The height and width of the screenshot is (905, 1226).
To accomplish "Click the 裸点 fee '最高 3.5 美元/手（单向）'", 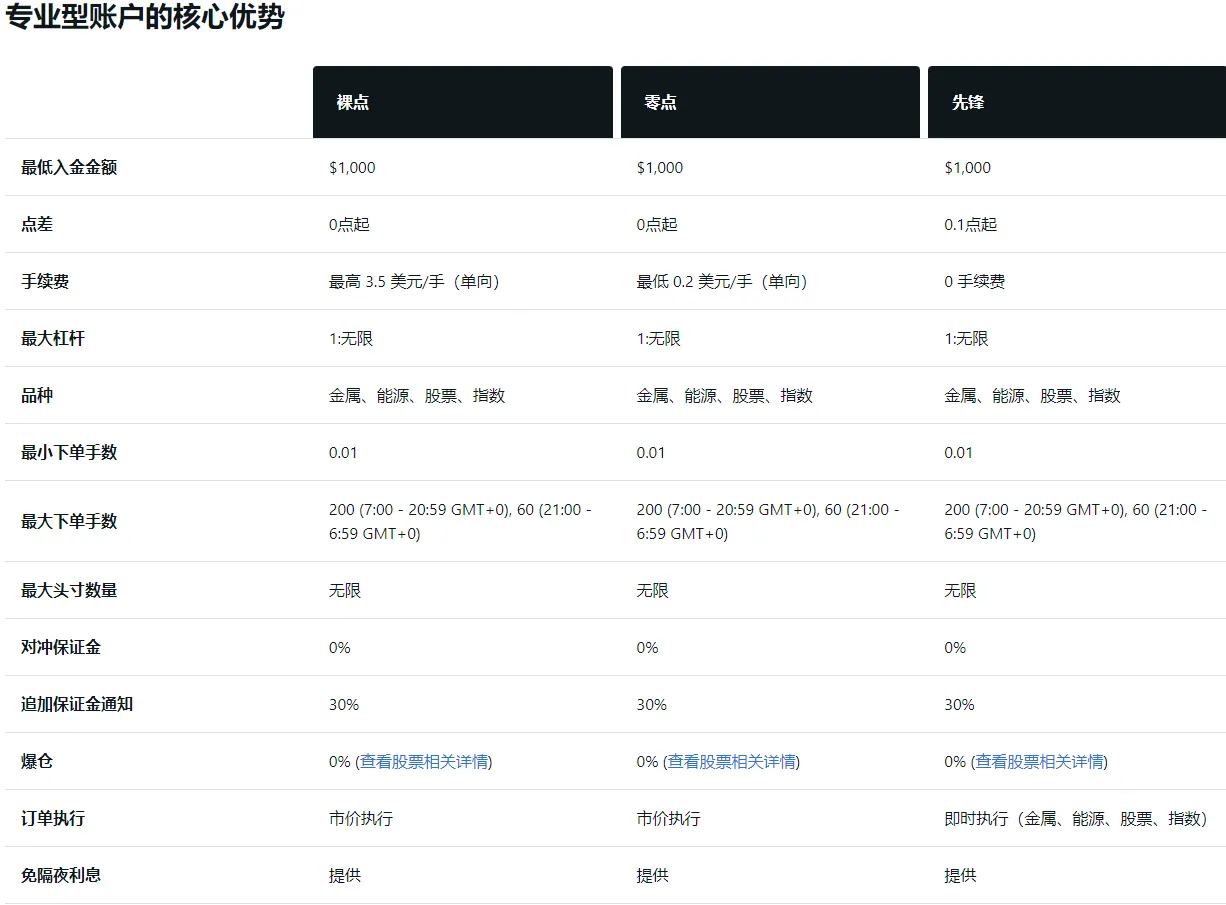I will point(414,281).
